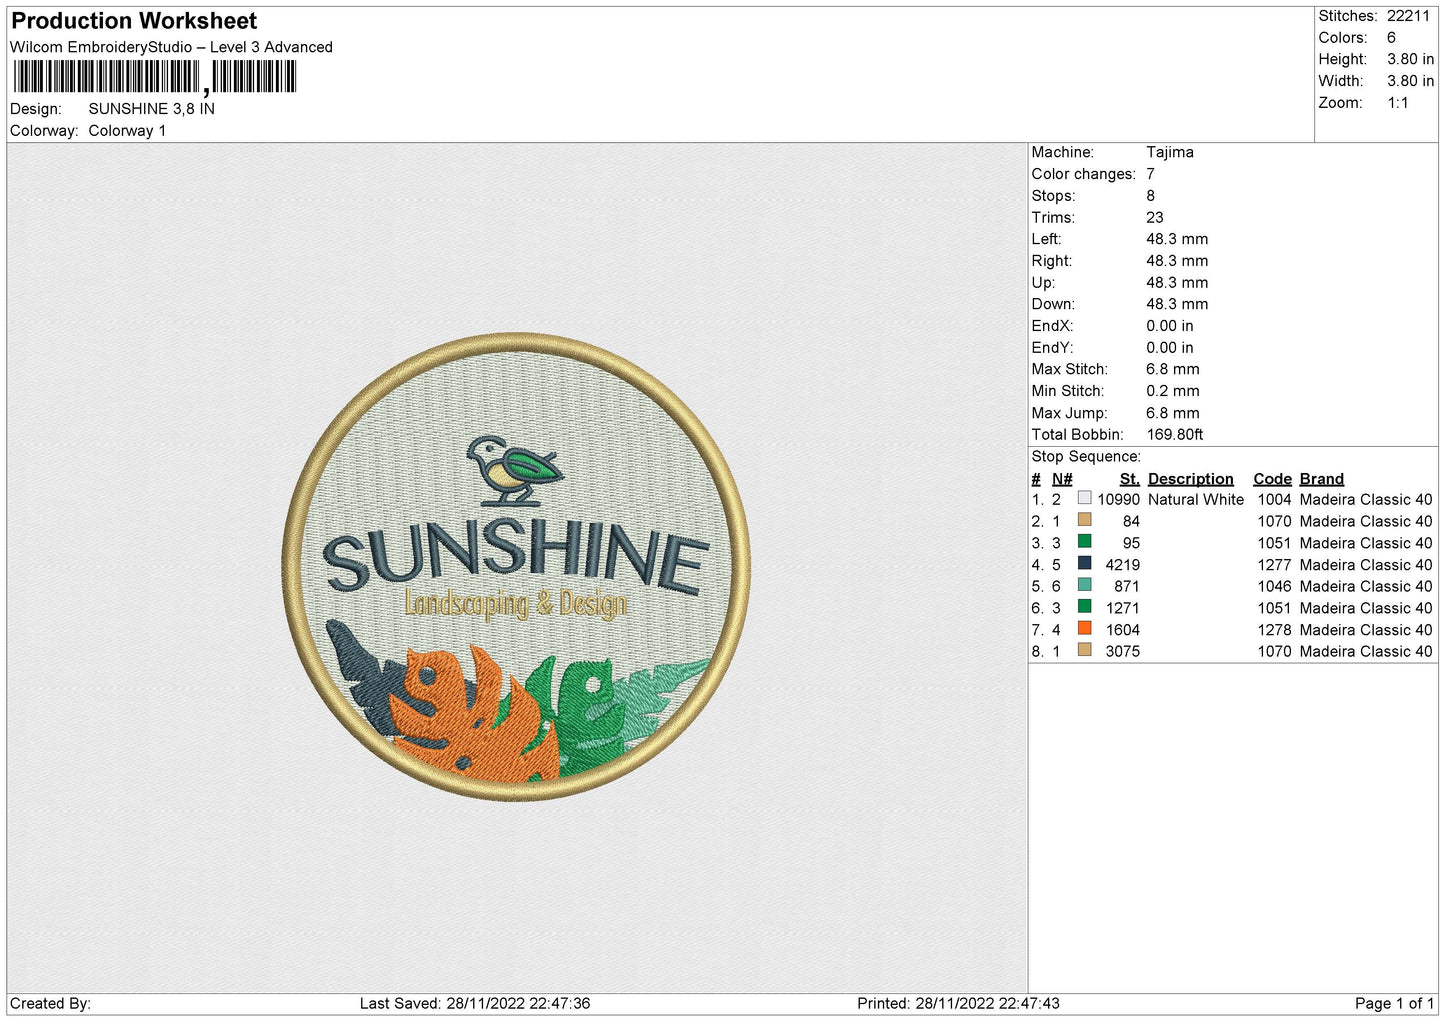The width and height of the screenshot is (1445, 1021).
Task: Click stitch count 4219 in row 4
Action: [x=1122, y=565]
